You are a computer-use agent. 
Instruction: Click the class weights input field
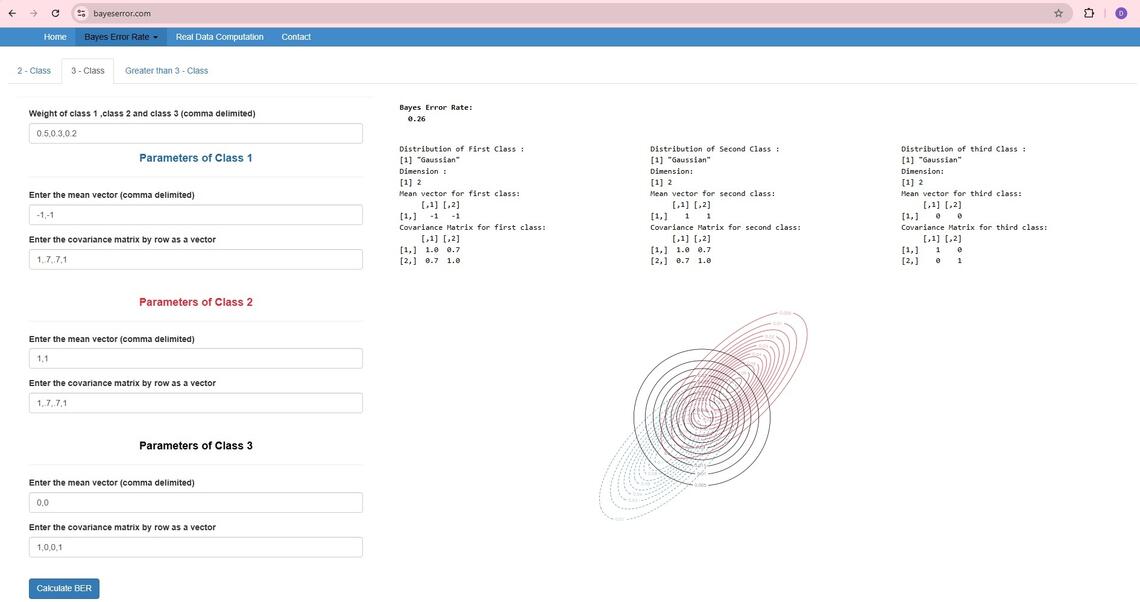click(195, 133)
